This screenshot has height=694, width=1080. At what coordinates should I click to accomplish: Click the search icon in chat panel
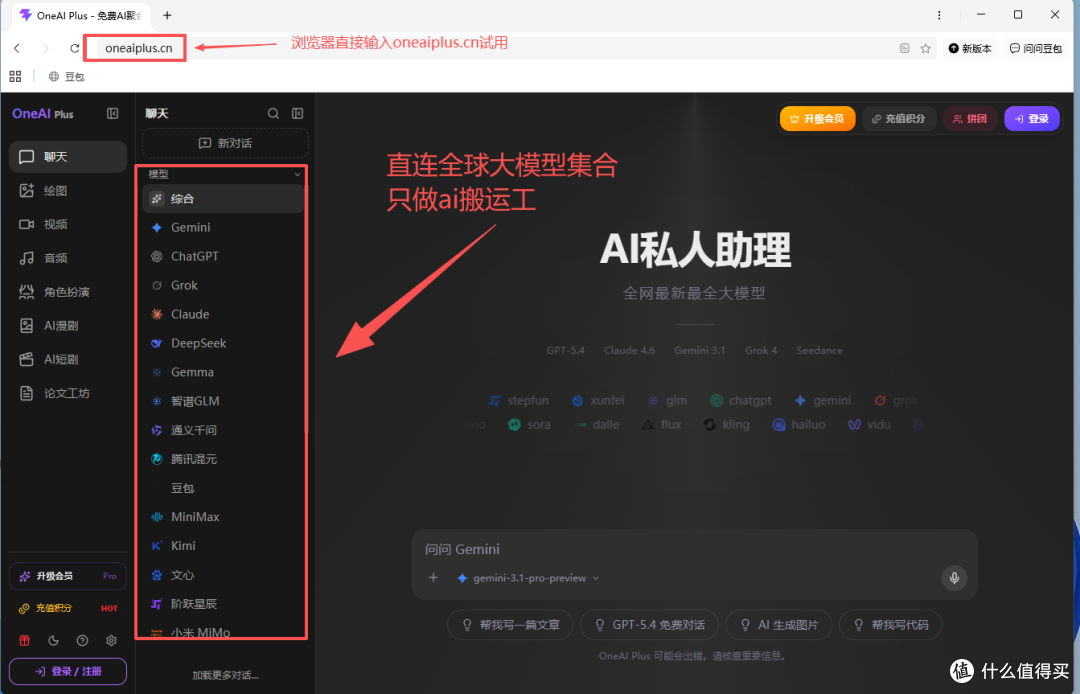point(273,114)
